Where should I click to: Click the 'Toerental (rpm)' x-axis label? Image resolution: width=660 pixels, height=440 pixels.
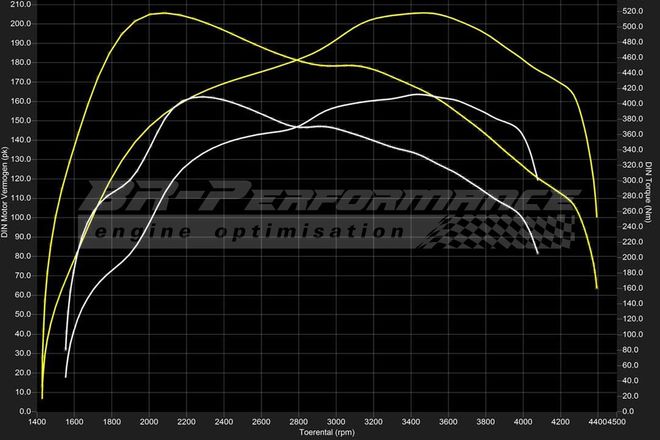[x=327, y=433]
